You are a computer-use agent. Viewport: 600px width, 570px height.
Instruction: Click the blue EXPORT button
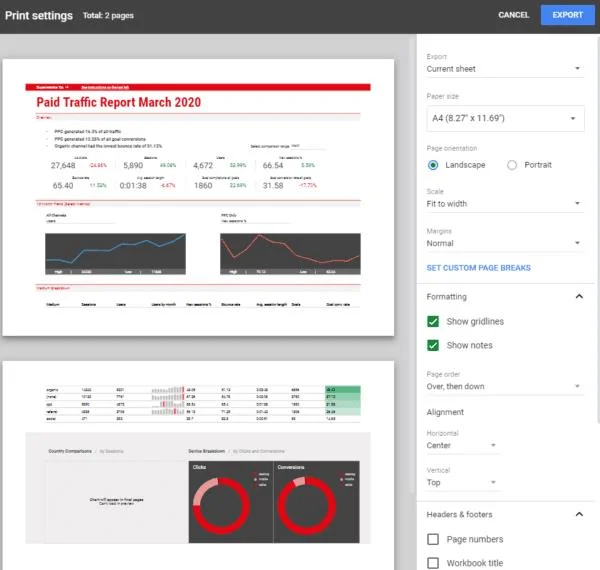tap(567, 15)
